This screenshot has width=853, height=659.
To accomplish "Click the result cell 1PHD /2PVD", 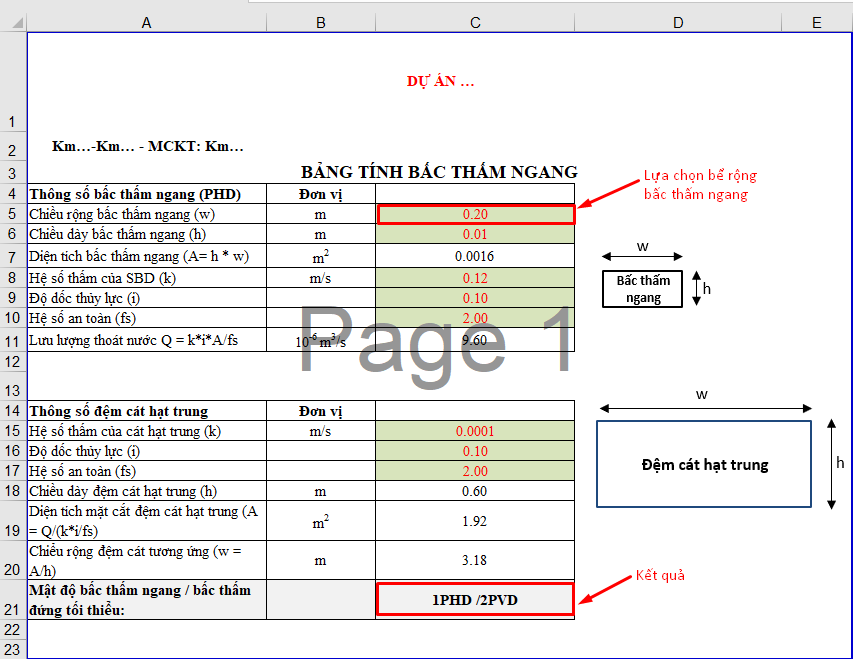I will pyautogui.click(x=475, y=599).
